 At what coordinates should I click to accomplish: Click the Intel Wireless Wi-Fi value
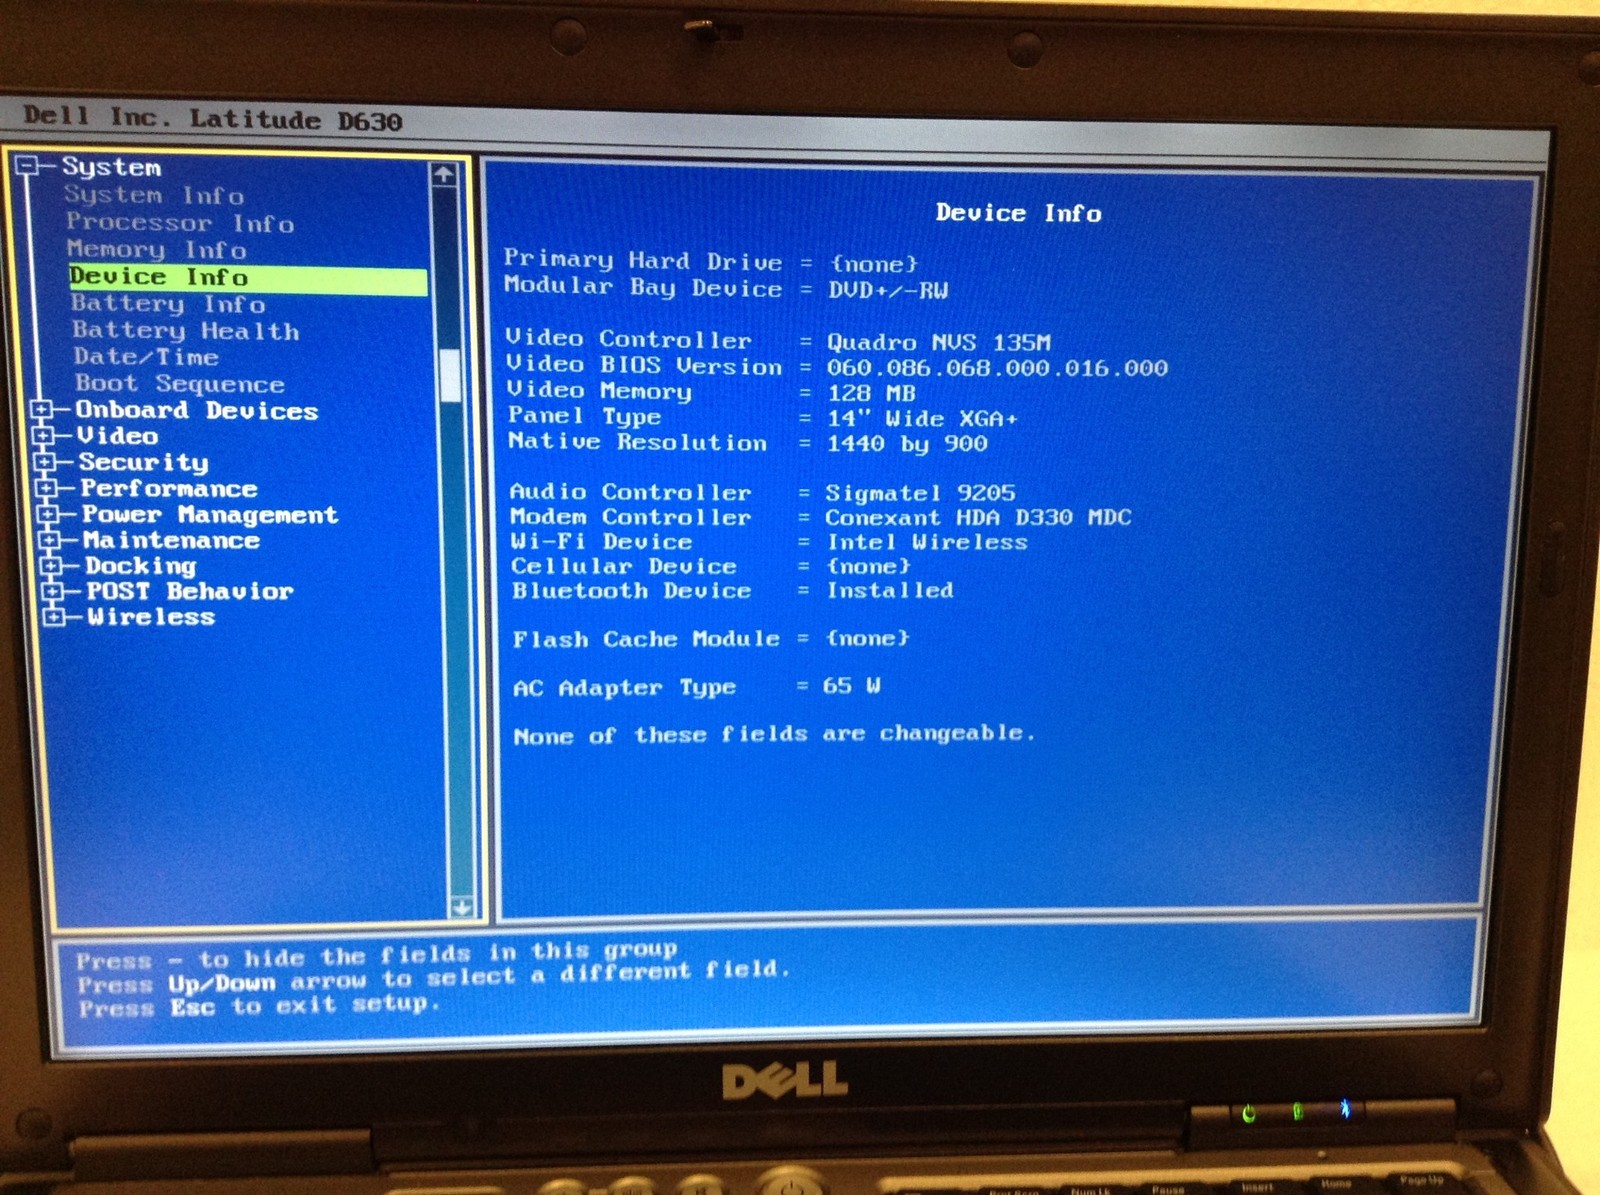(x=927, y=542)
